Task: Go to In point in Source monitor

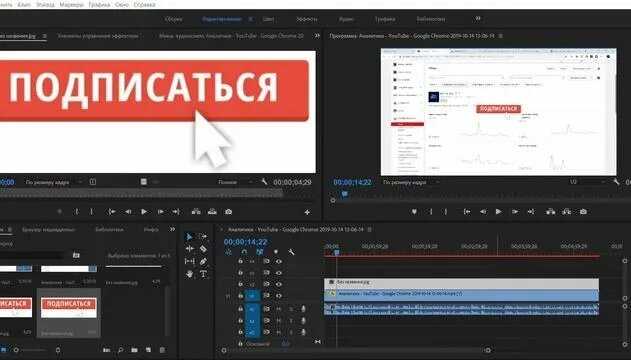Action: click(111, 212)
